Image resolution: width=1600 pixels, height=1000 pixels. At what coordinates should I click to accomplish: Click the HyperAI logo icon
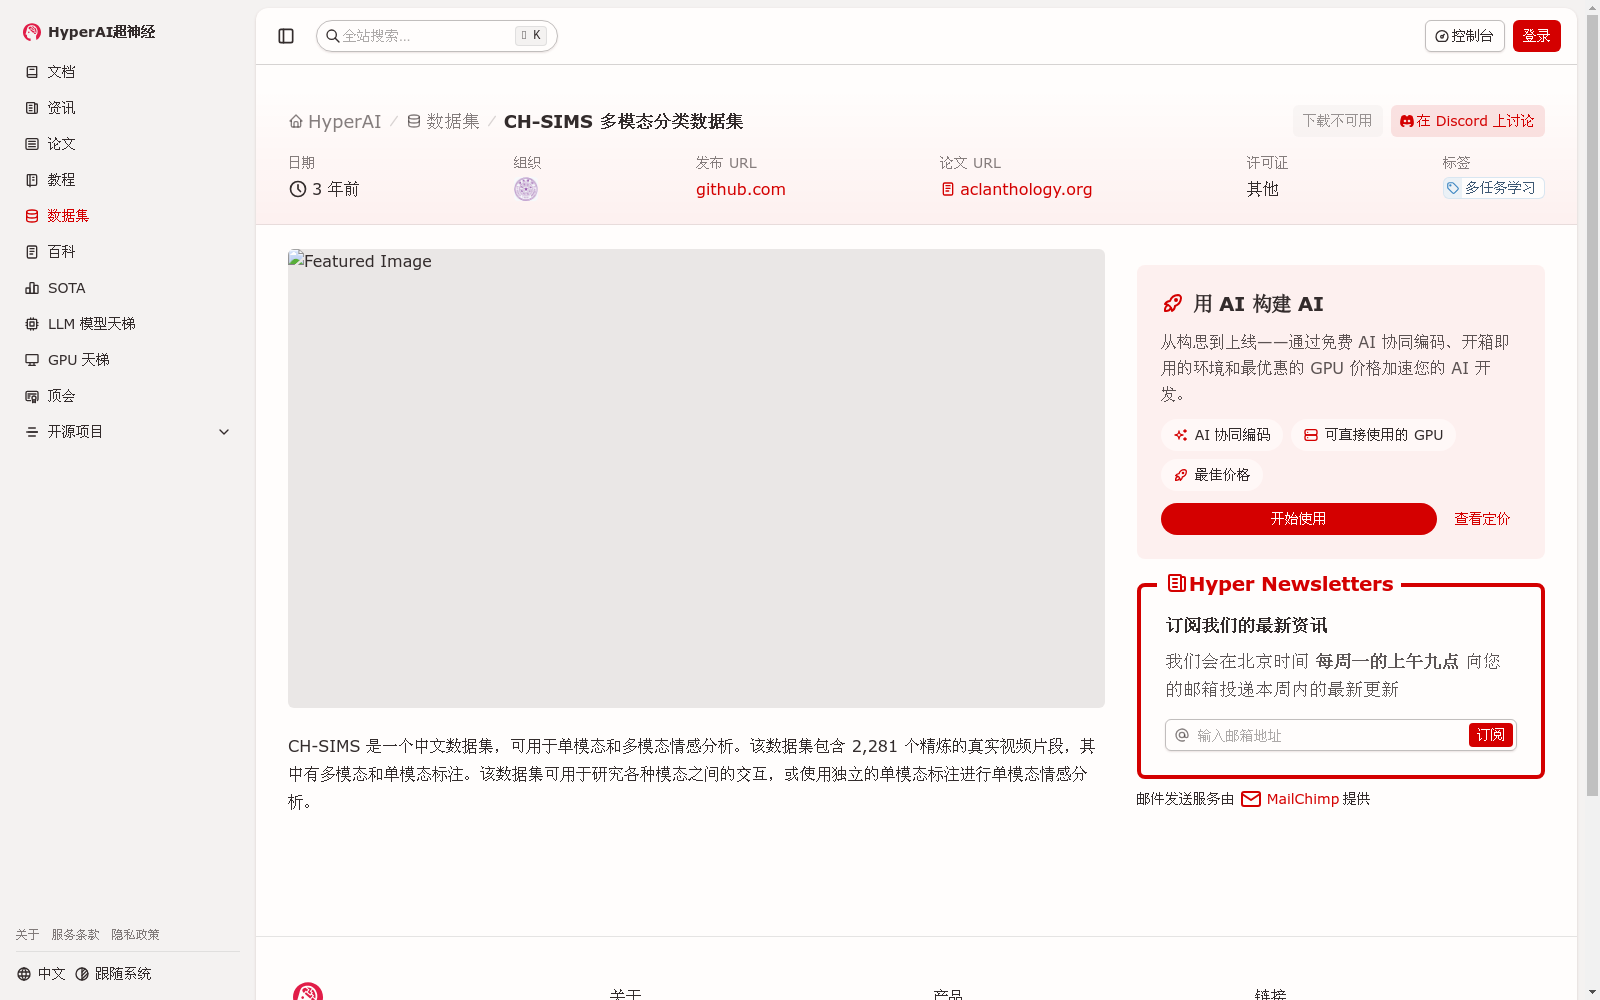click(x=32, y=32)
